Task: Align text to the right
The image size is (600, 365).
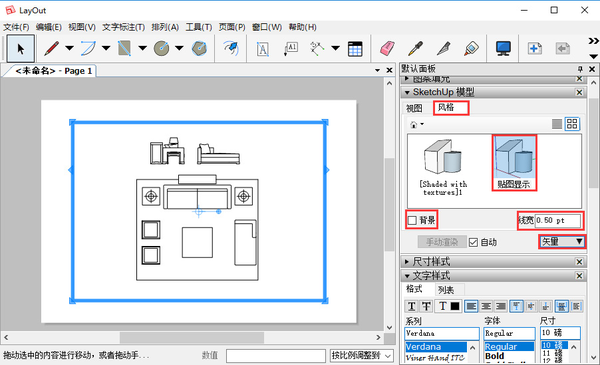Action: (x=501, y=306)
